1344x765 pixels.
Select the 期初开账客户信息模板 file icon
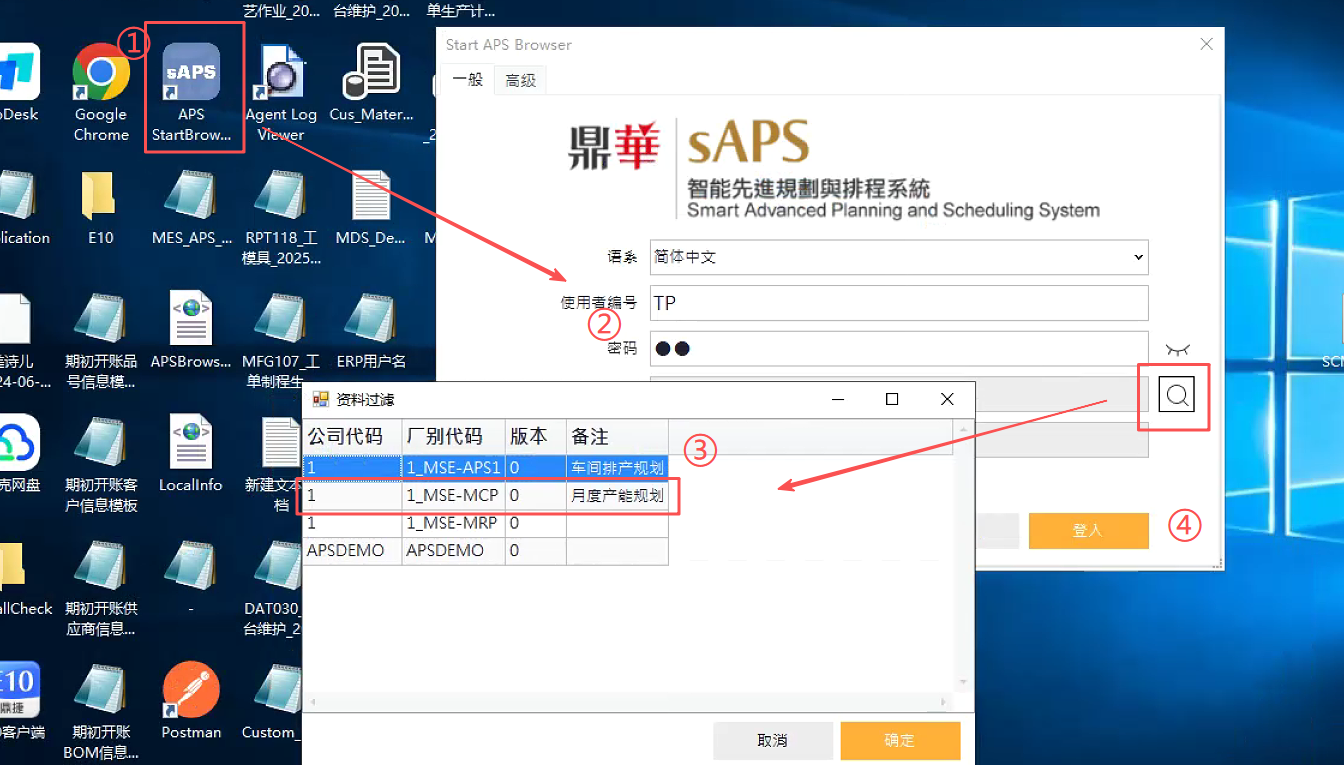[100, 465]
